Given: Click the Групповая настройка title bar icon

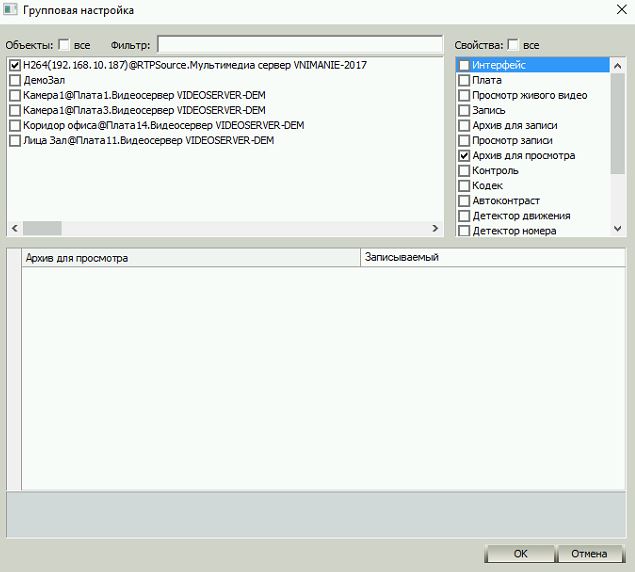Looking at the screenshot, I should [x=10, y=10].
